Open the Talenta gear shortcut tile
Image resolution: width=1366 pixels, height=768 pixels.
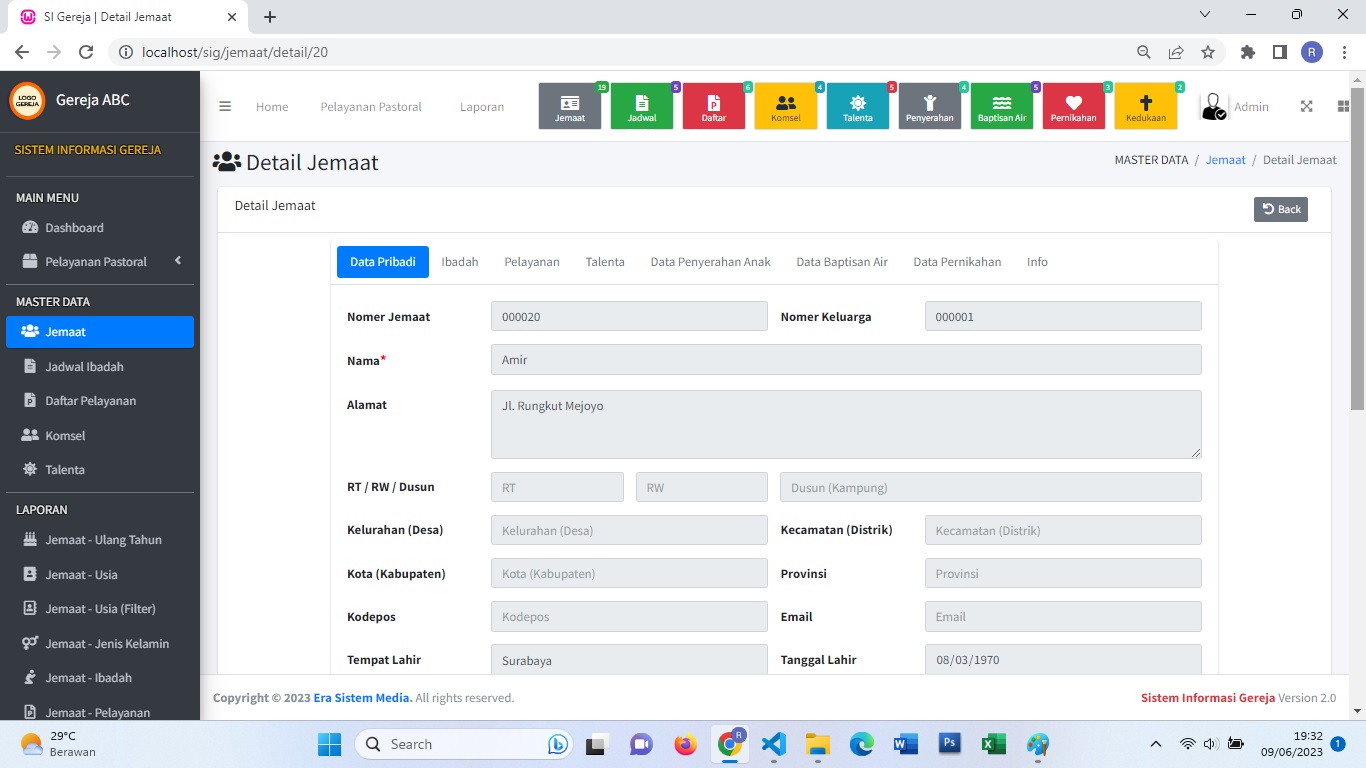coord(858,107)
